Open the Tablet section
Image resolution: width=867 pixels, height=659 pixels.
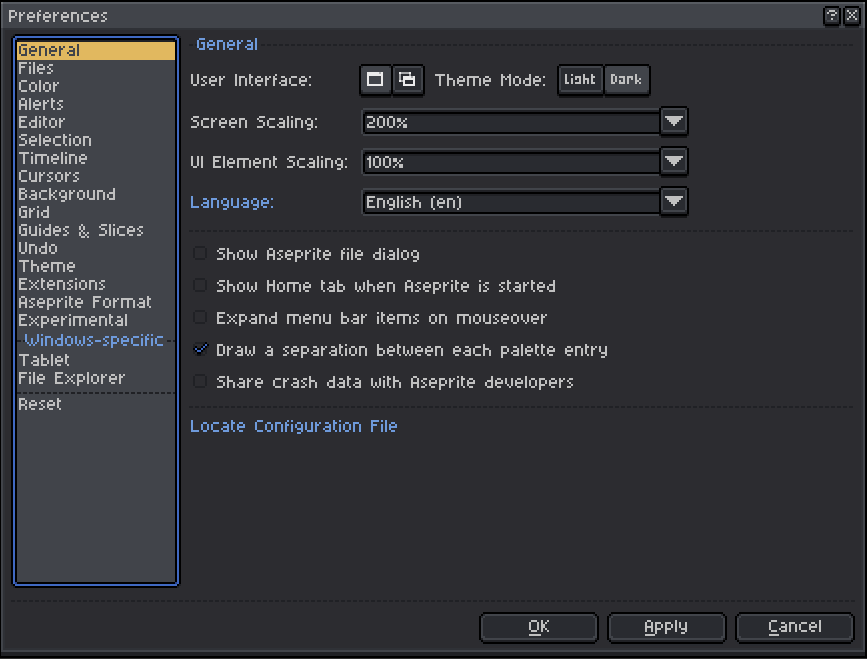[96, 360]
